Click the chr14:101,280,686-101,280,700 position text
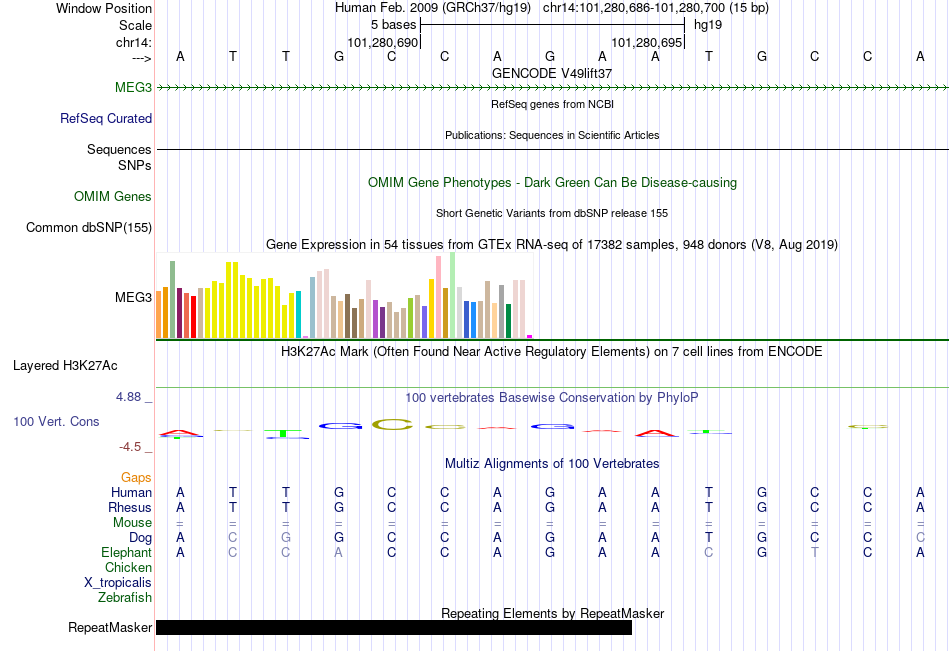This screenshot has height=651, width=950. pos(656,8)
